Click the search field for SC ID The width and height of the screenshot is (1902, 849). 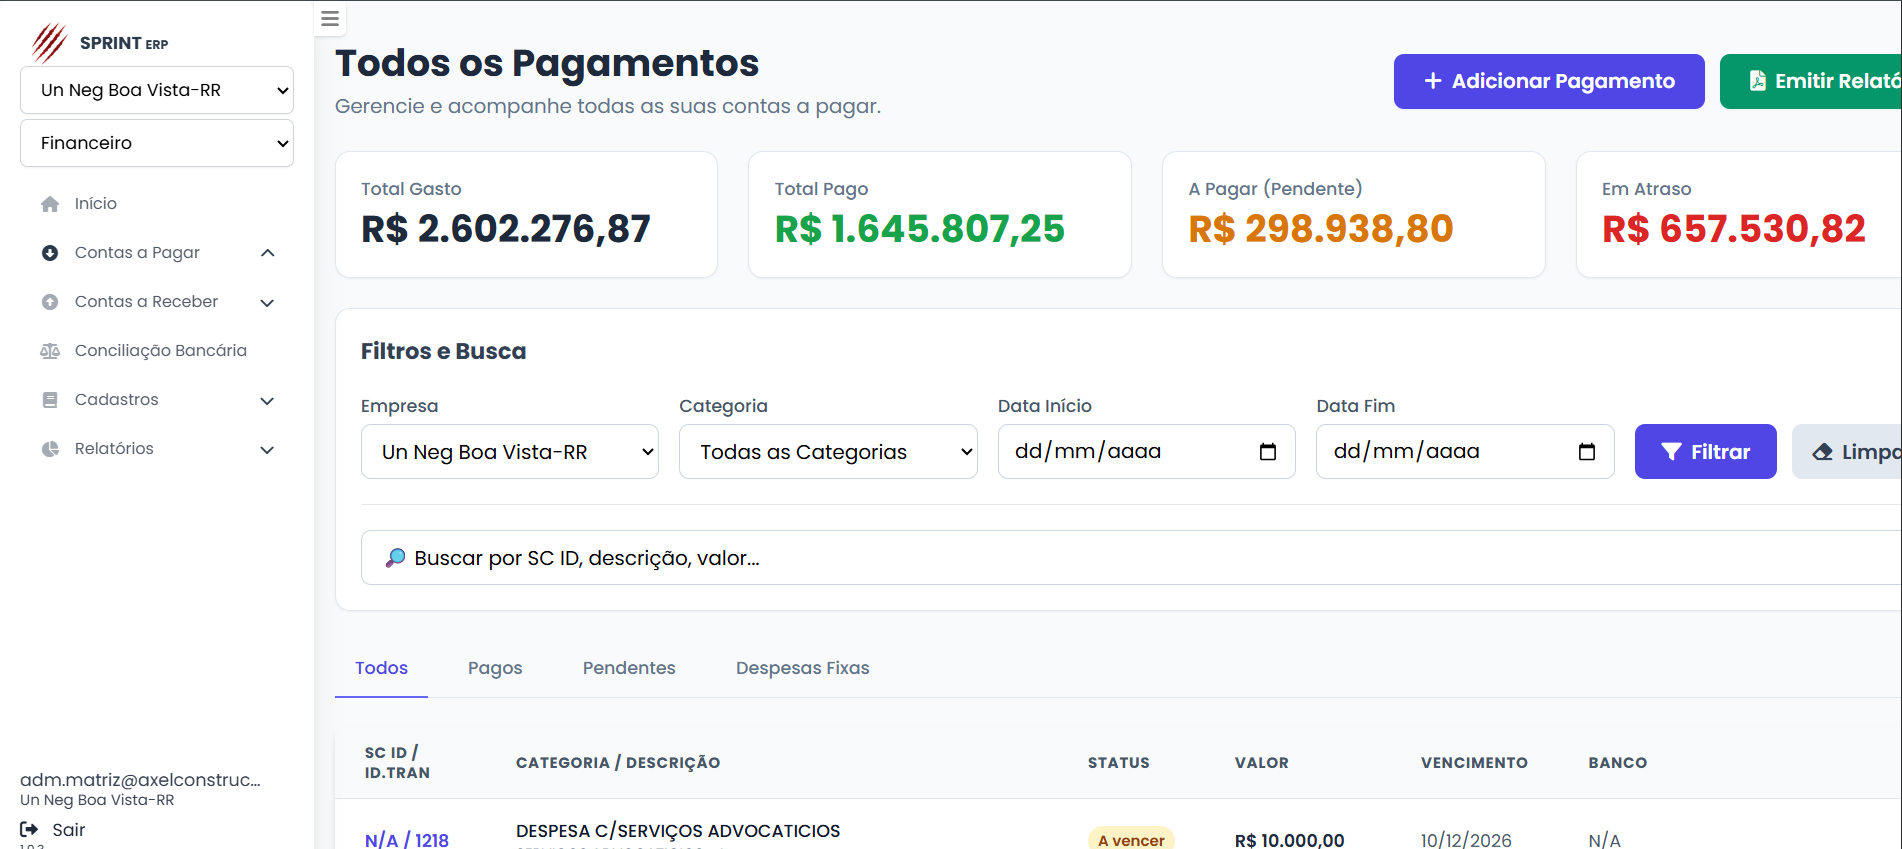pos(1100,558)
